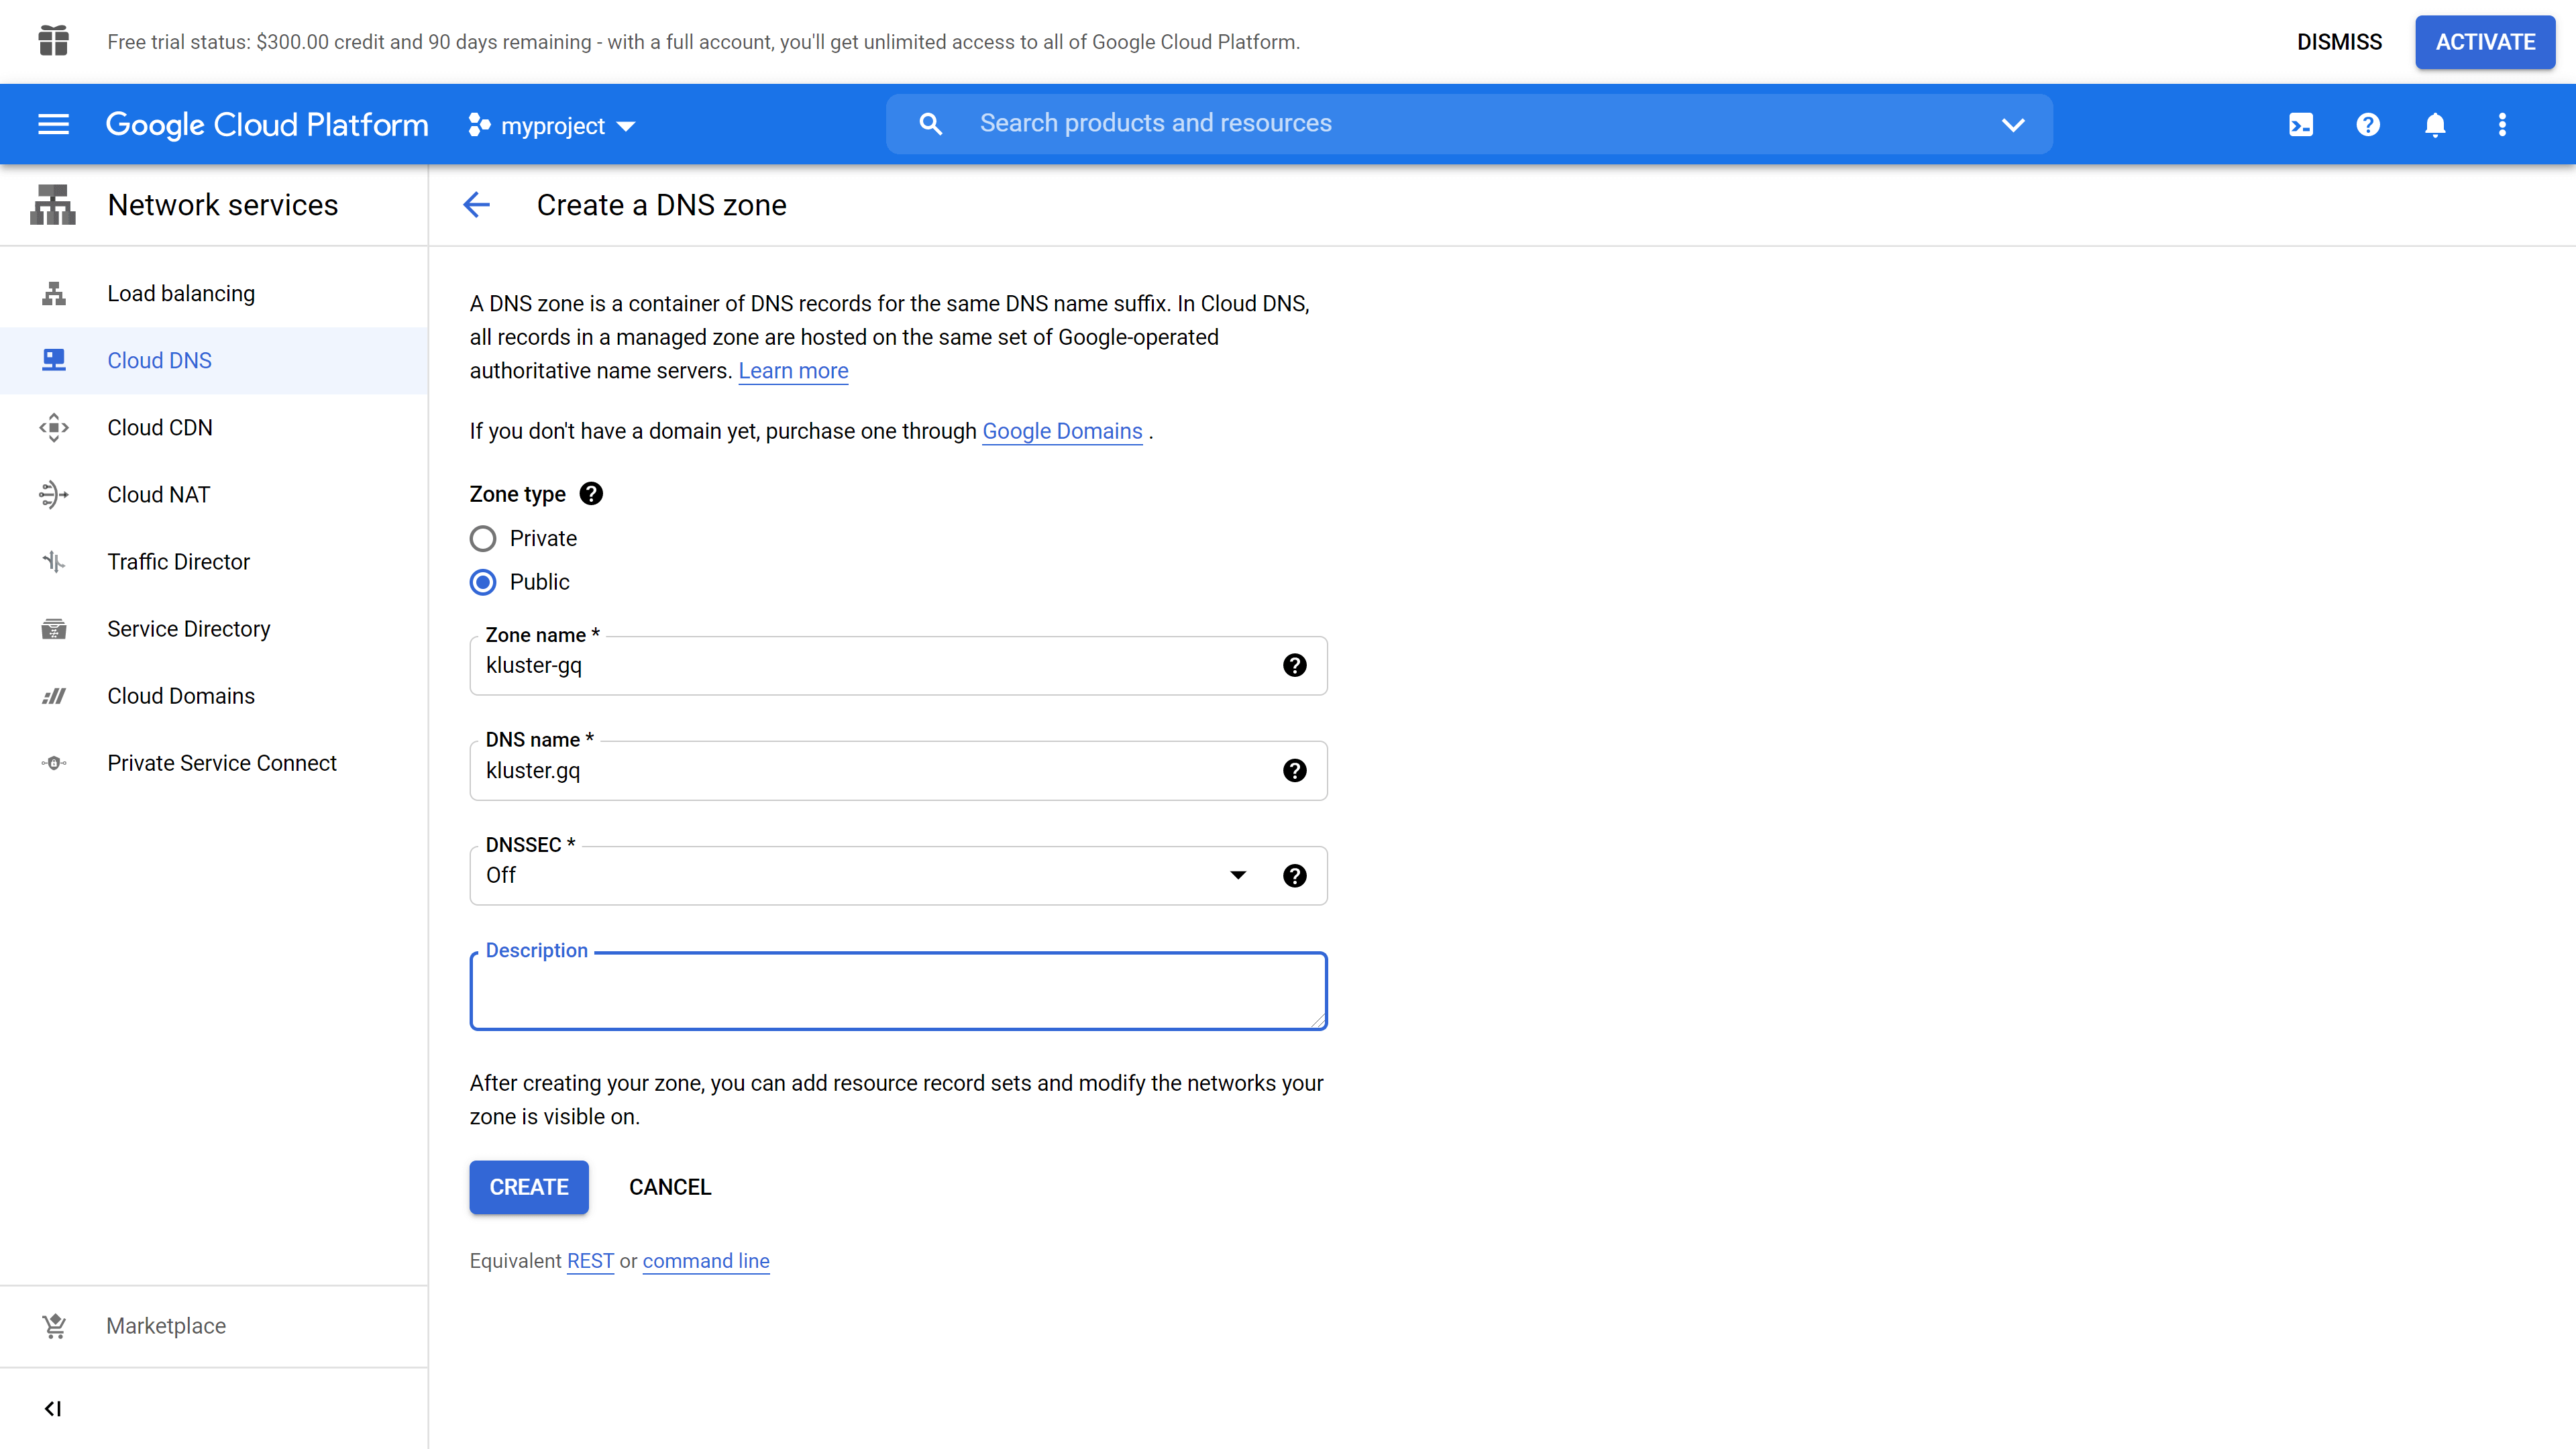Collapse the sidebar navigation panel
The width and height of the screenshot is (2576, 1449).
(53, 1409)
